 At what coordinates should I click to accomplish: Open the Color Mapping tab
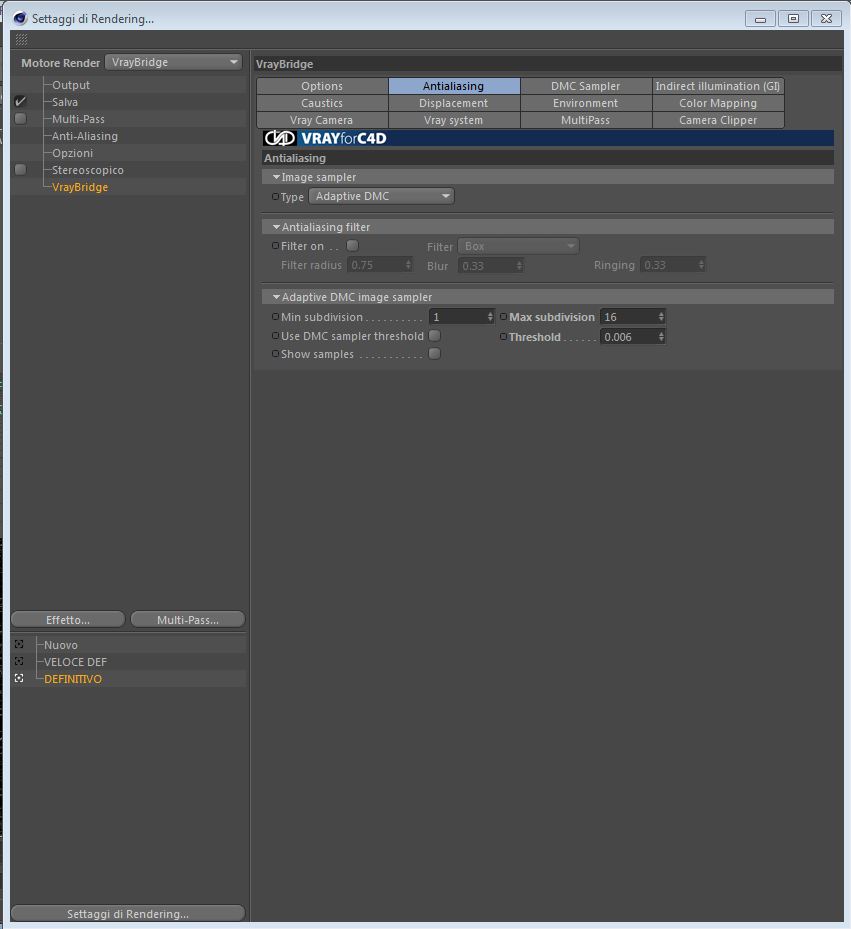(x=718, y=103)
